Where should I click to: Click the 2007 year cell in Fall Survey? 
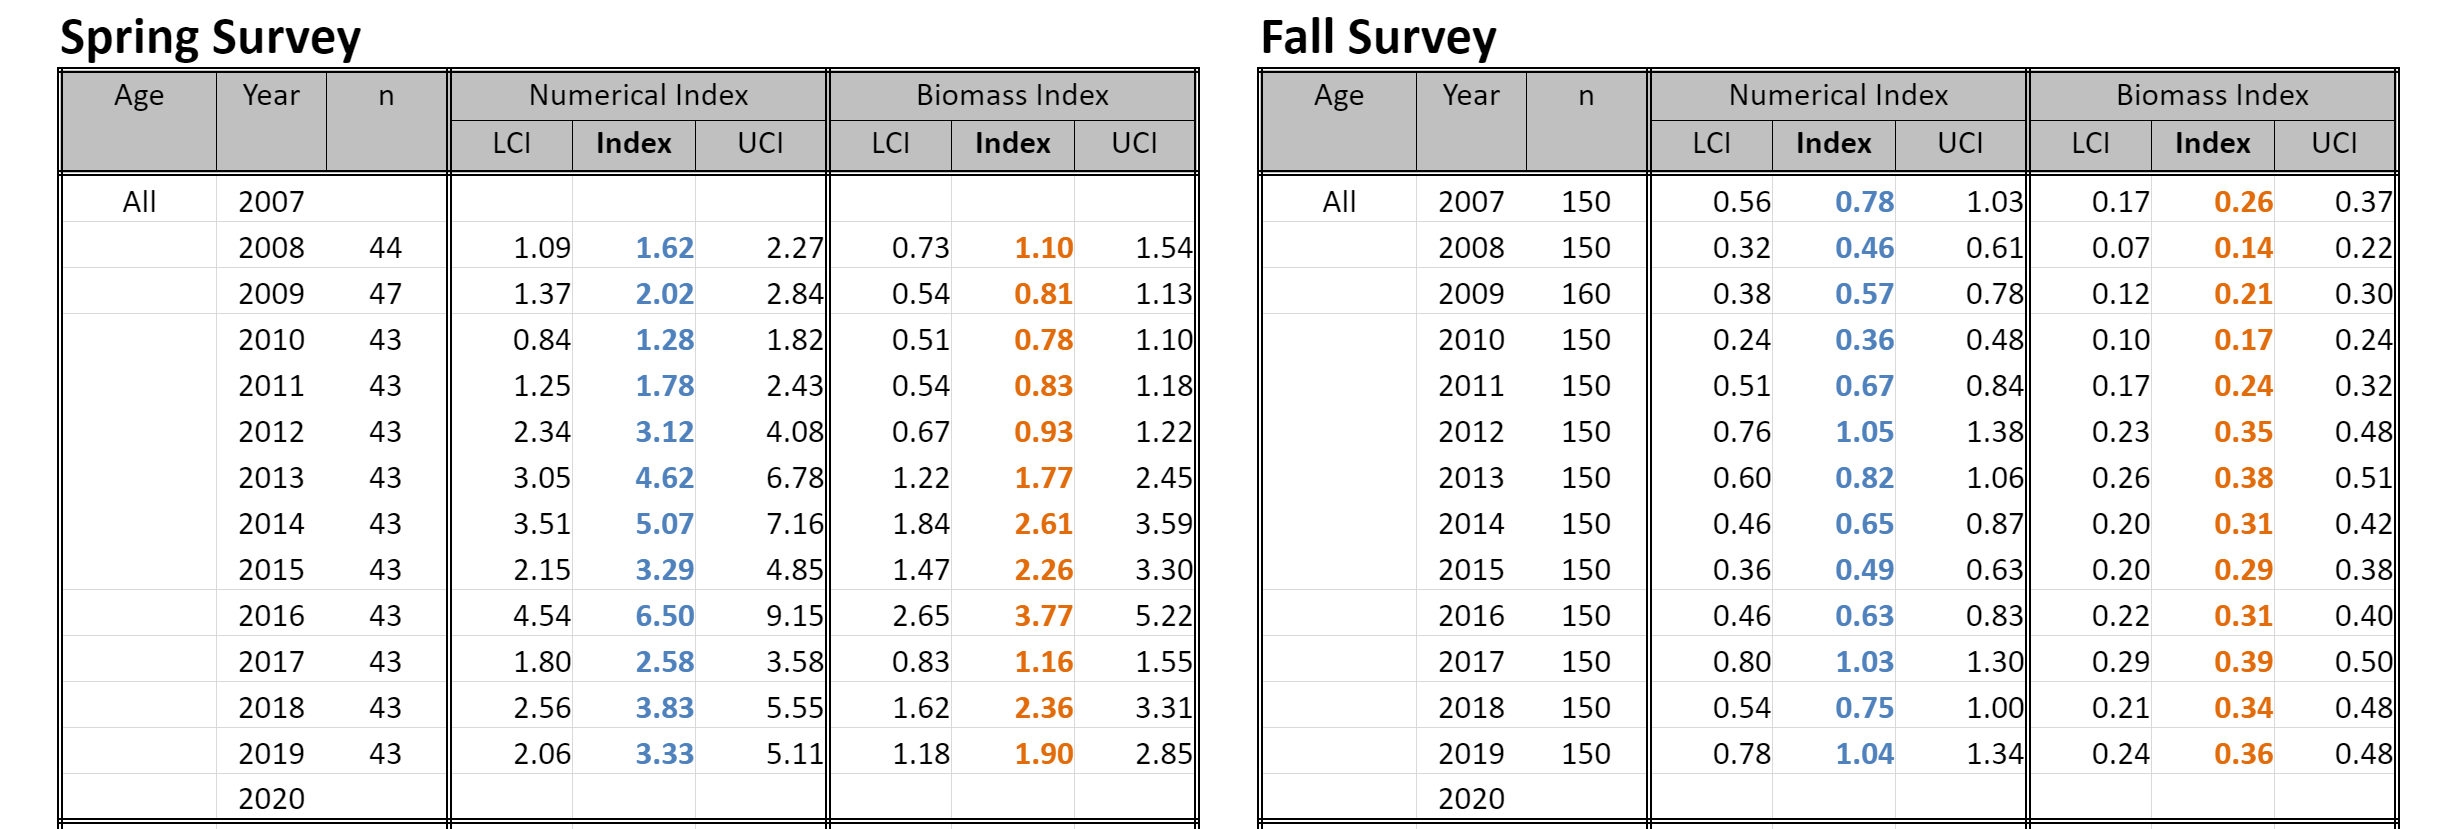(1471, 202)
